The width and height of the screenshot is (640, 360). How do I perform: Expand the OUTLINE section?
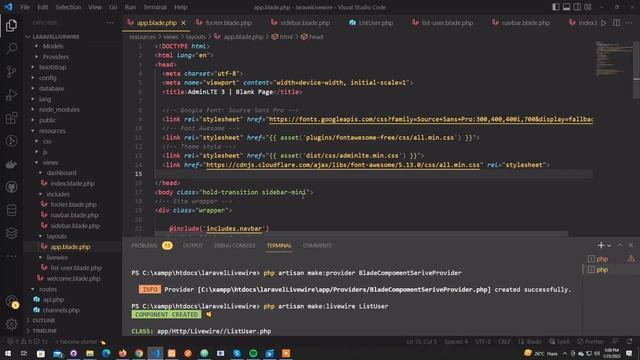pos(44,320)
